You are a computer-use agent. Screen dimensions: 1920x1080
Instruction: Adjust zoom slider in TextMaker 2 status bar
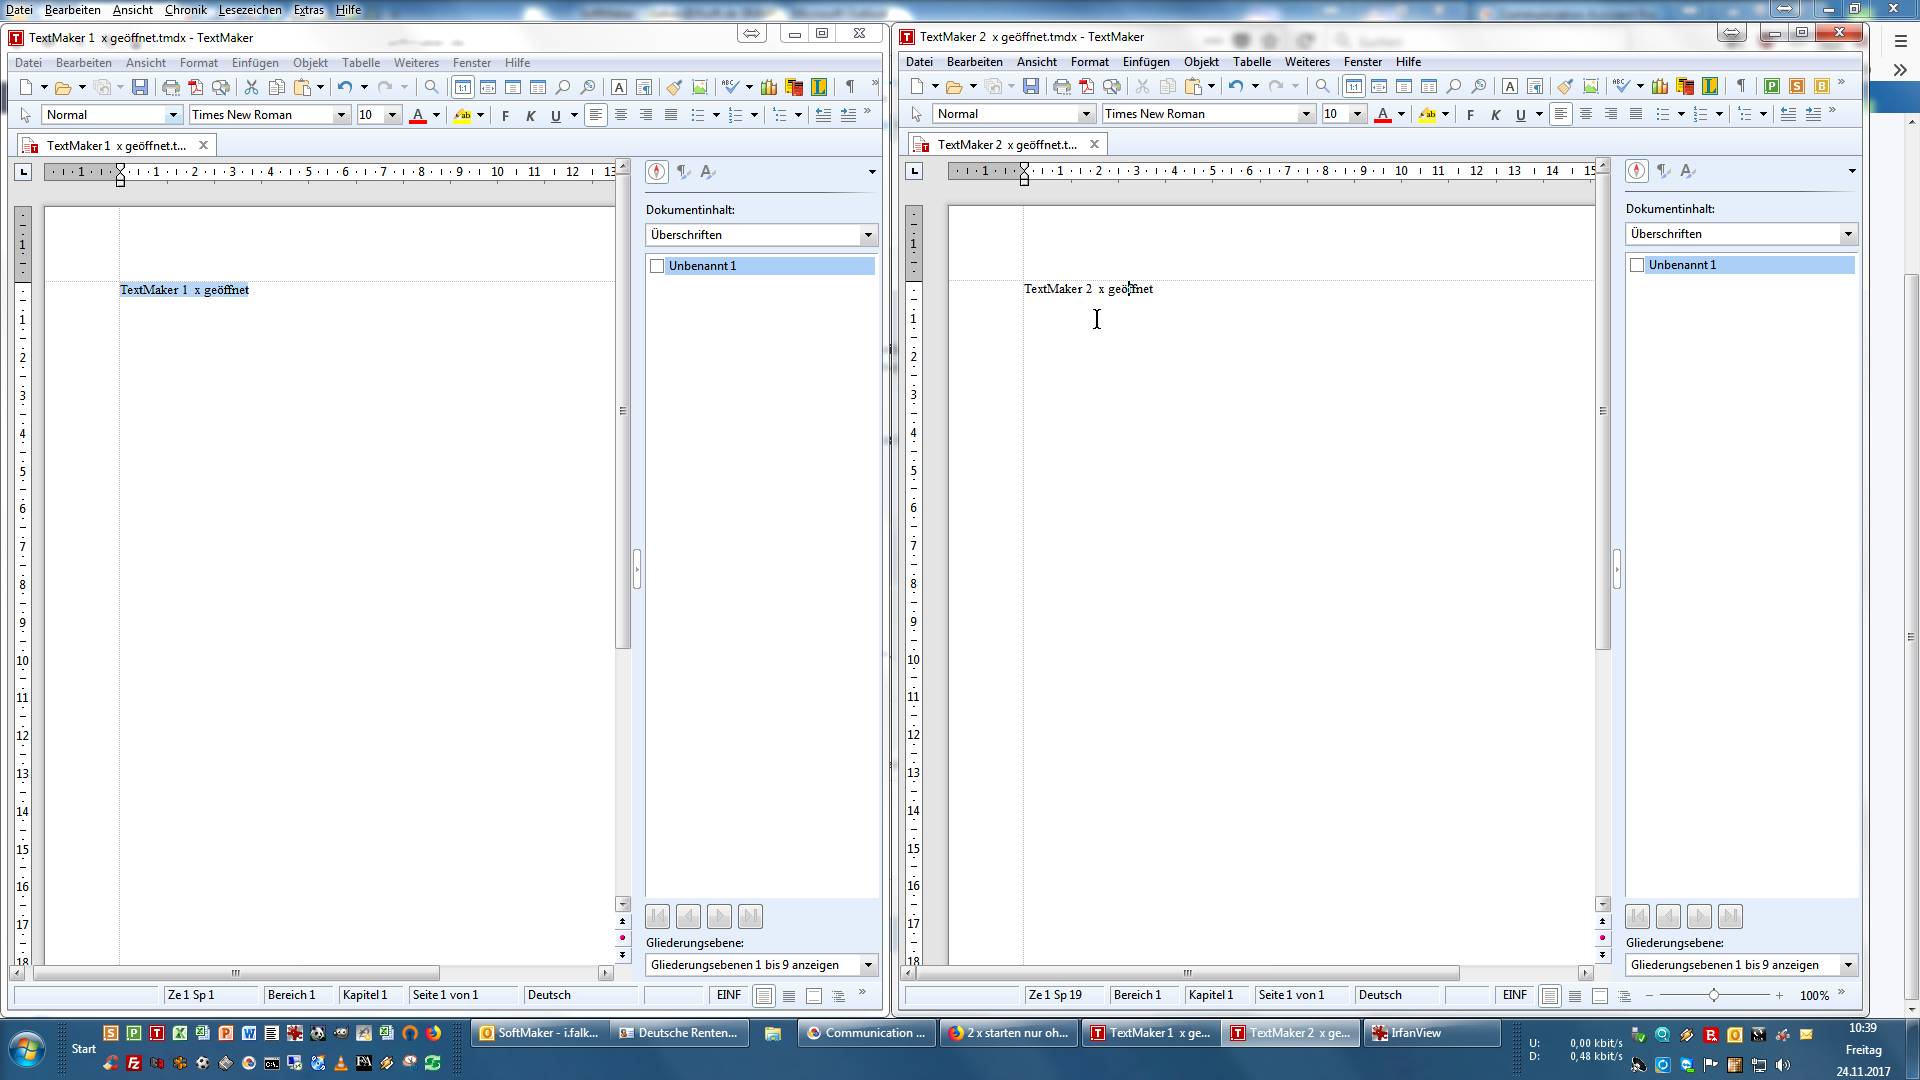tap(1714, 995)
